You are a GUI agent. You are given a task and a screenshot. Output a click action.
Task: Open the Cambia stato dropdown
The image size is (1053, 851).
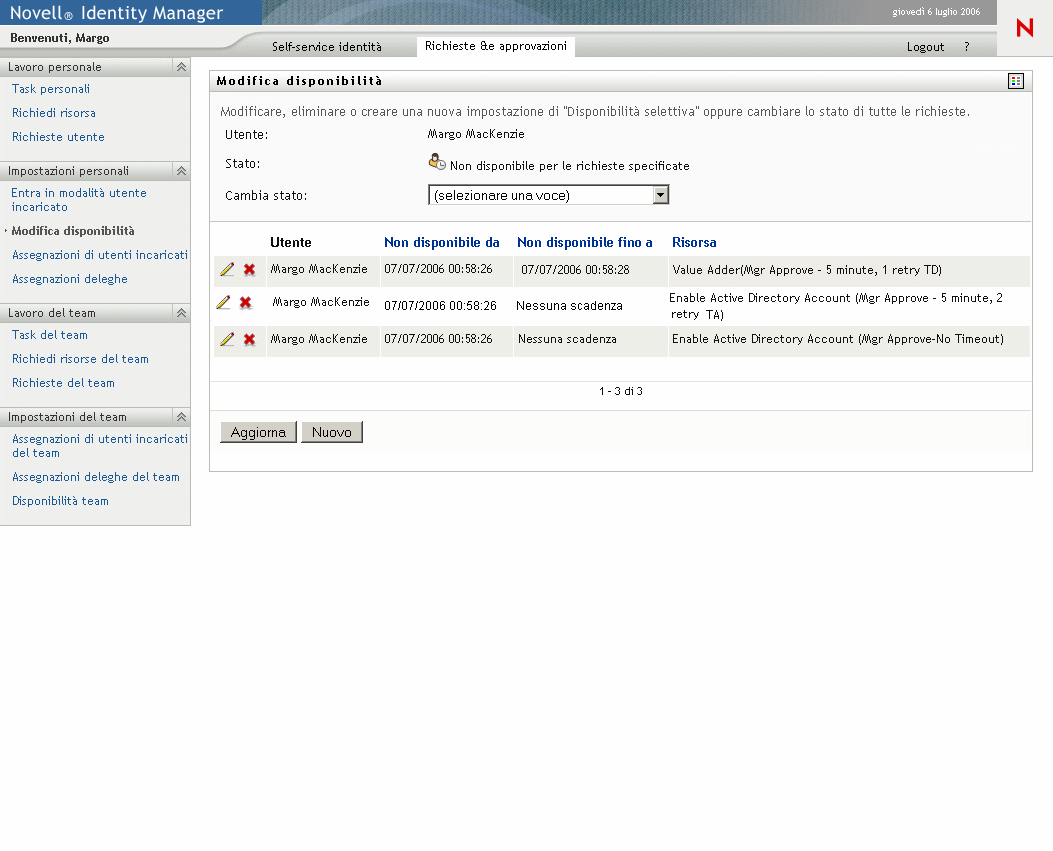[x=549, y=195]
